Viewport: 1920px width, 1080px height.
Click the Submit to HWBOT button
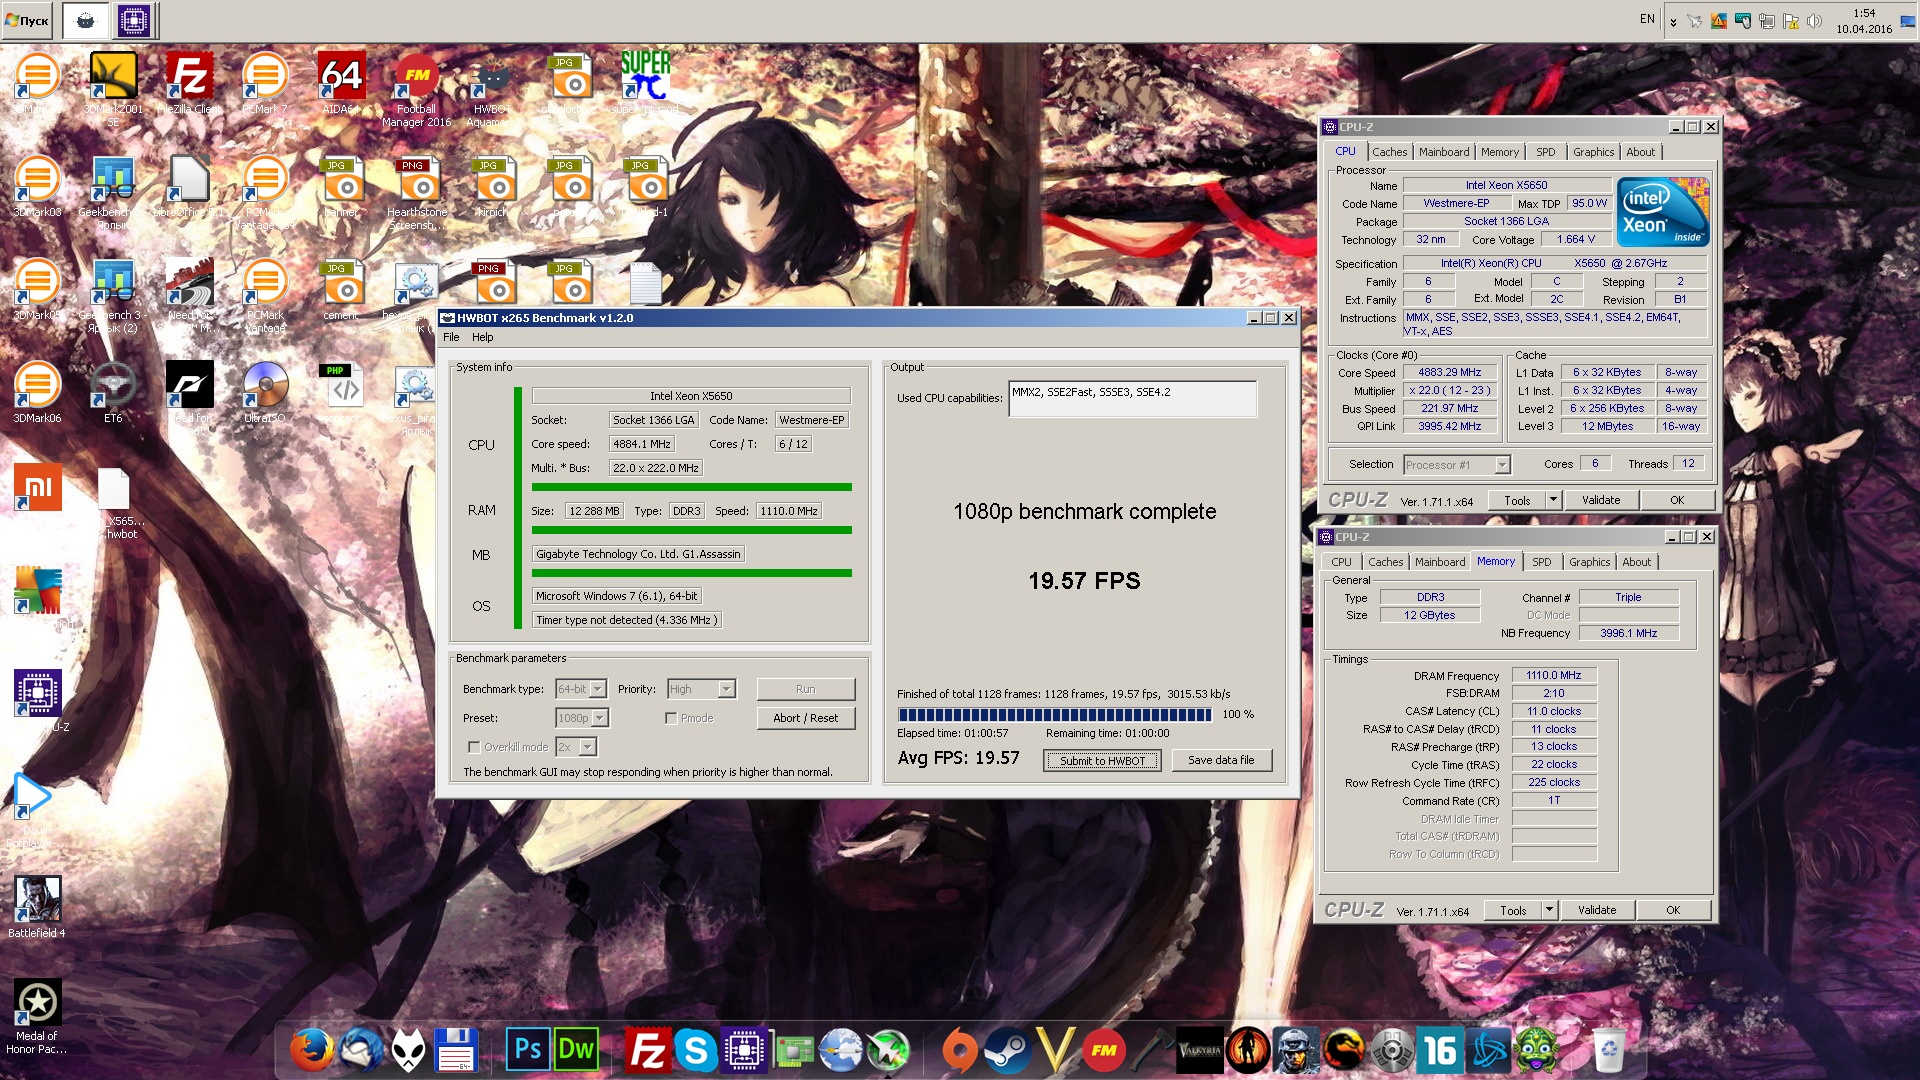coord(1102,761)
